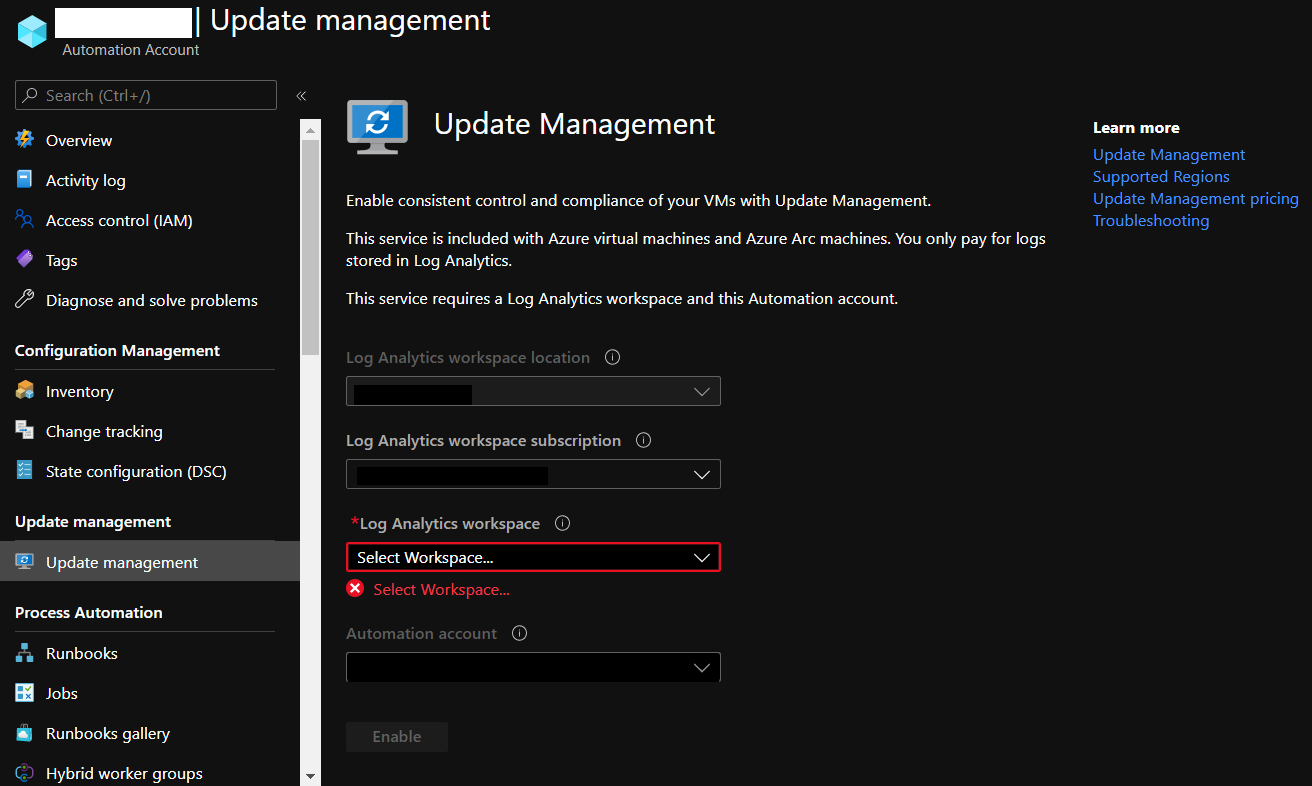Click the red error icon under workspace dropdown
1312x786 pixels.
coord(355,589)
